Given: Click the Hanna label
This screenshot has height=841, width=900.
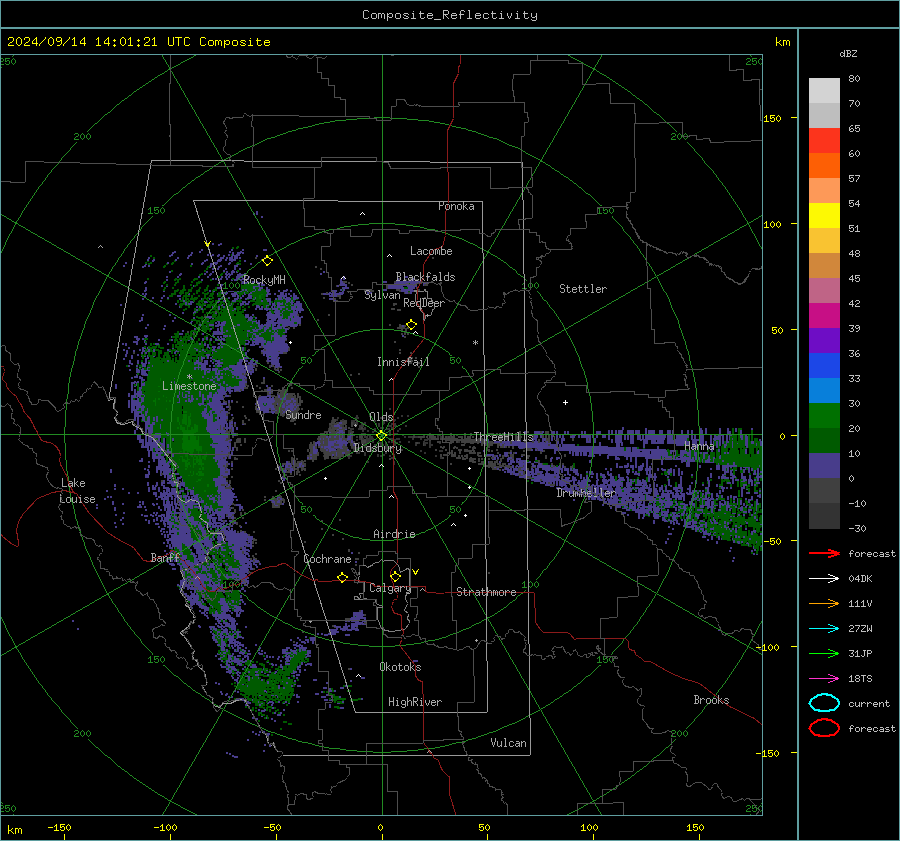Looking at the screenshot, I should click(x=699, y=446).
